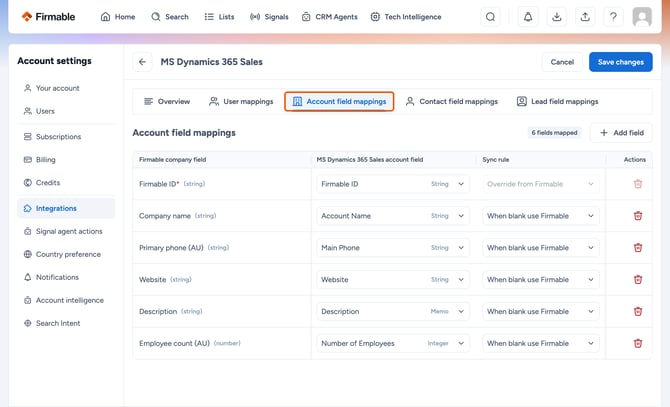Open Signals in the top navigation
670x407 pixels.
pyautogui.click(x=269, y=17)
